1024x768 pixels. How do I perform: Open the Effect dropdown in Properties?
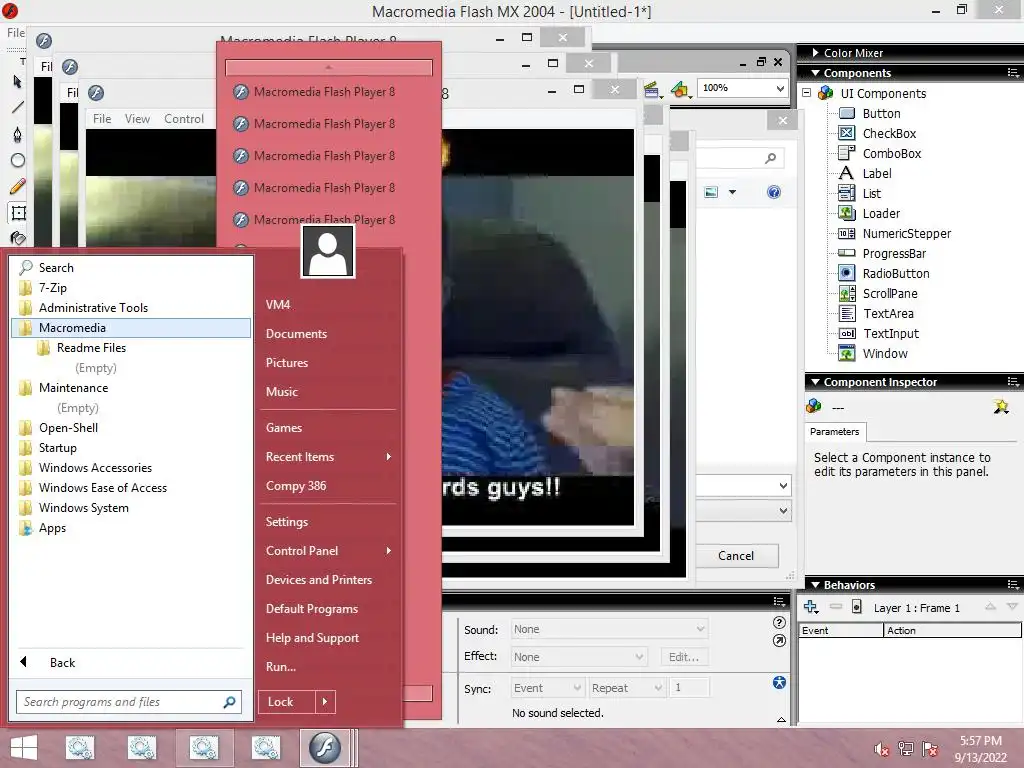point(579,657)
